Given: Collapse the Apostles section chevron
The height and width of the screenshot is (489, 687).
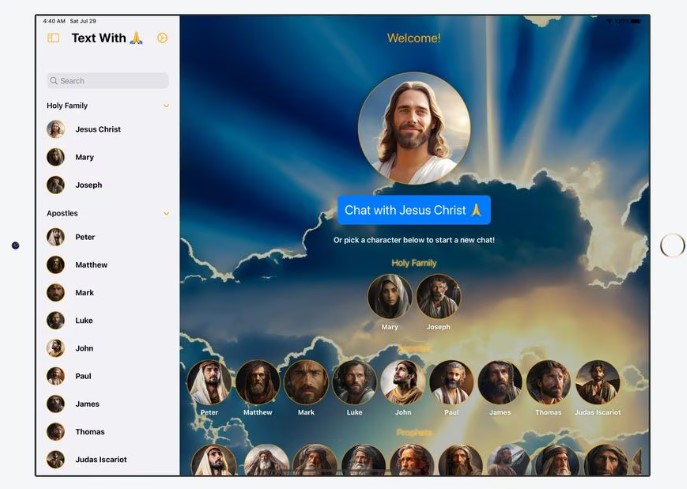Looking at the screenshot, I should [166, 213].
